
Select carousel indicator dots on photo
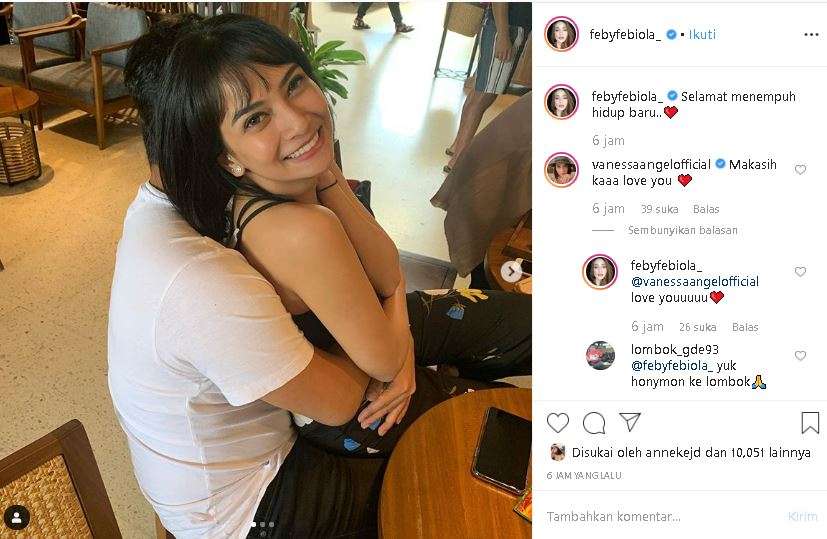tap(263, 524)
